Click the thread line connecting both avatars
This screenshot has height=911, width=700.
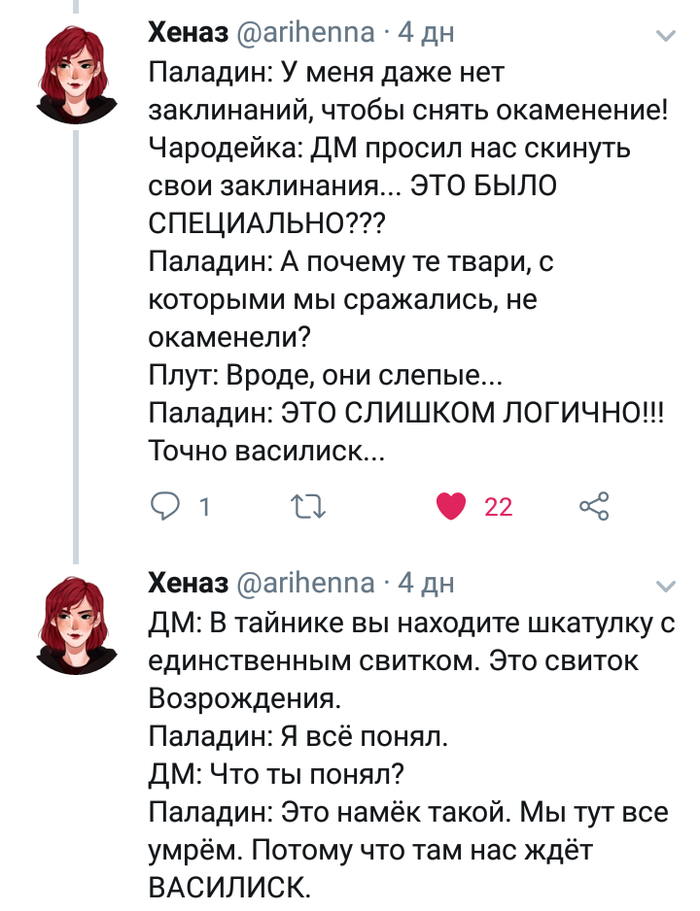tap(77, 340)
